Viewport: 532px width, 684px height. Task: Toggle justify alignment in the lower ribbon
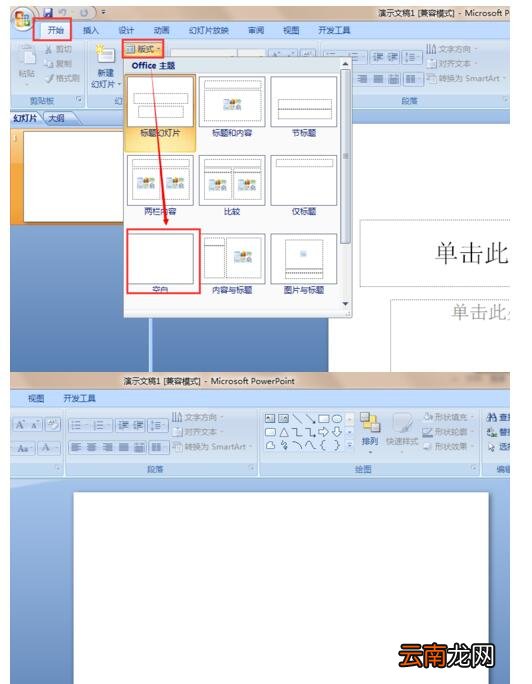[x=123, y=447]
